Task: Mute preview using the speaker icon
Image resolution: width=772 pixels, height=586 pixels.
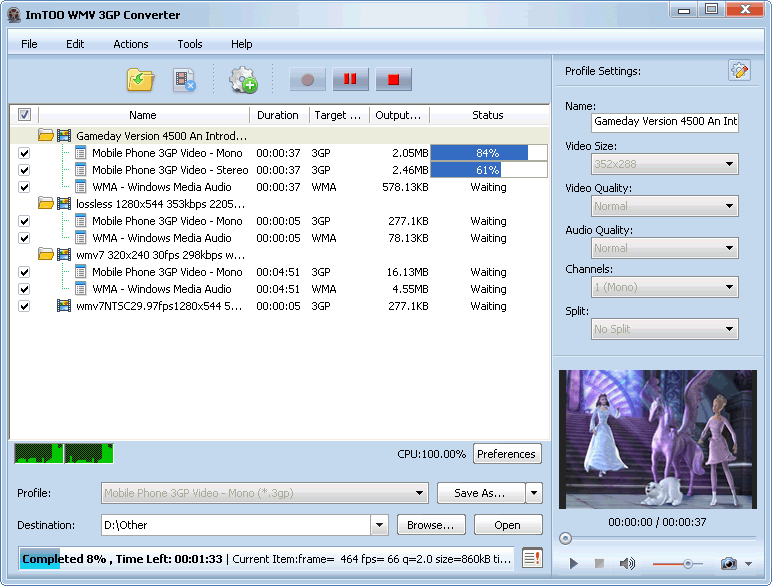Action: pyautogui.click(x=627, y=564)
